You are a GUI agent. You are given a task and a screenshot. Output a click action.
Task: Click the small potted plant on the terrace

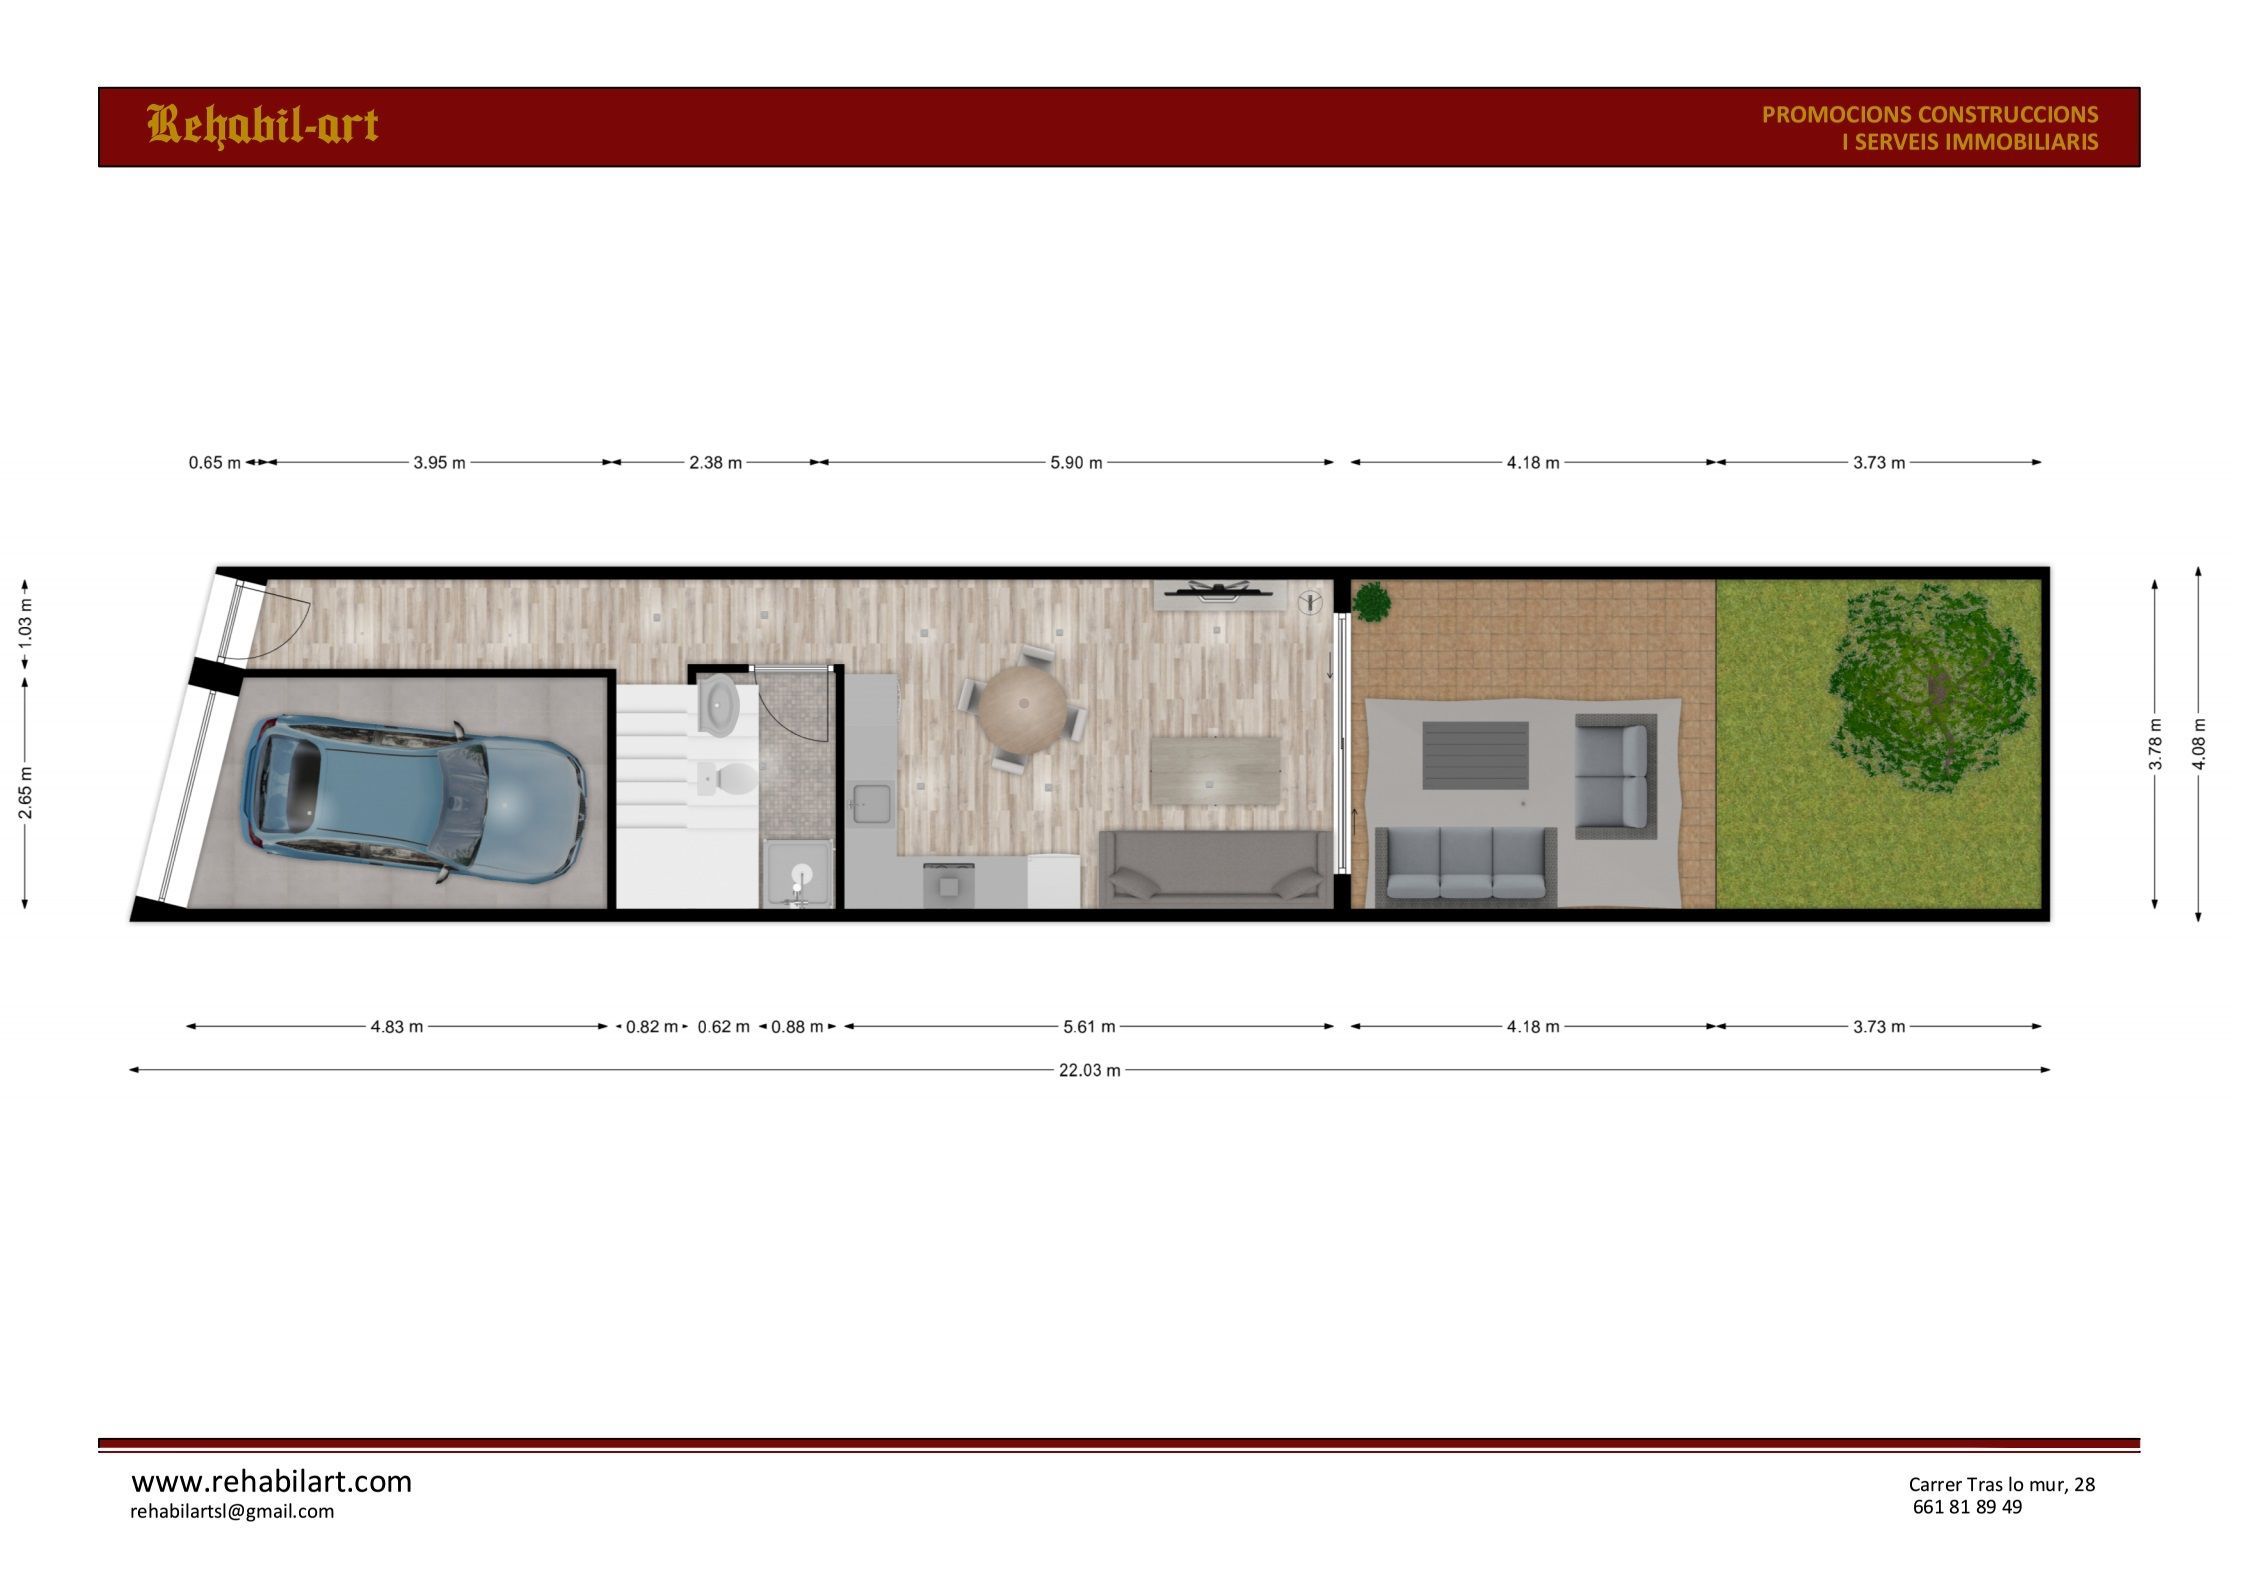coord(1372,602)
